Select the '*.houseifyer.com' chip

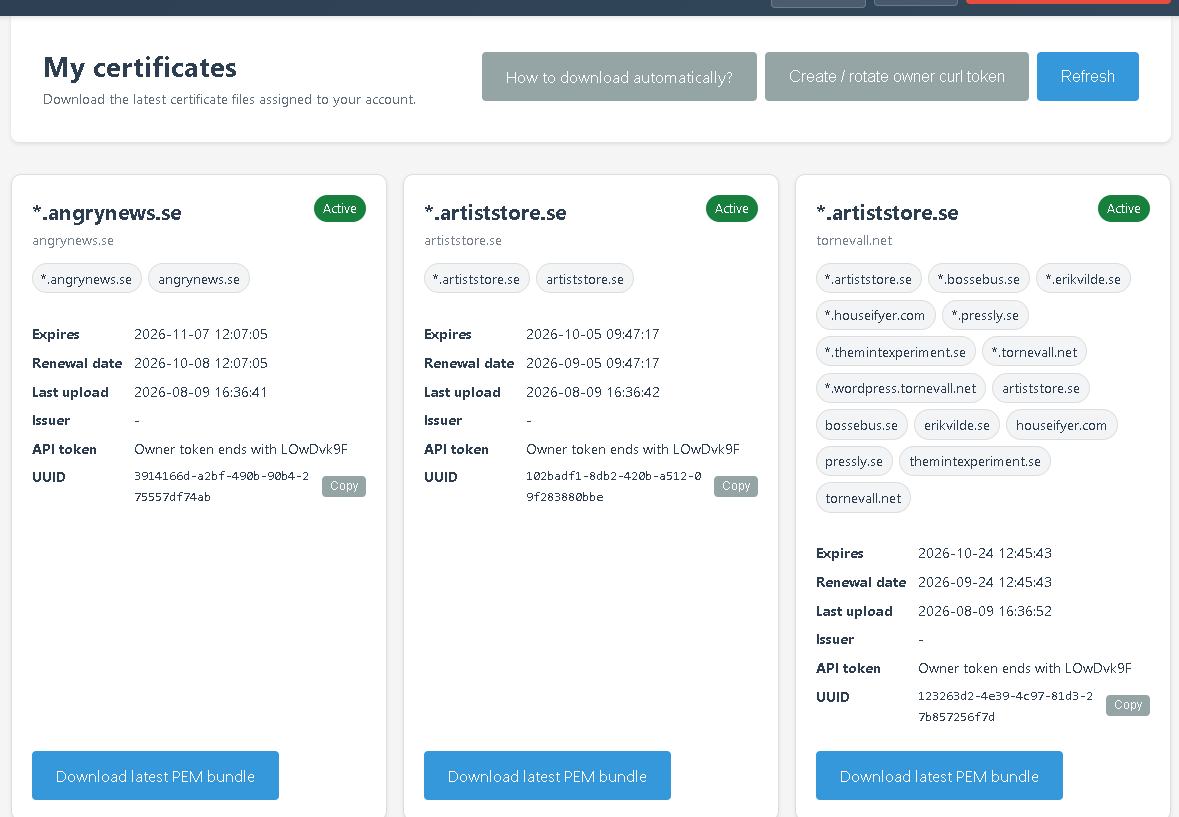point(875,316)
